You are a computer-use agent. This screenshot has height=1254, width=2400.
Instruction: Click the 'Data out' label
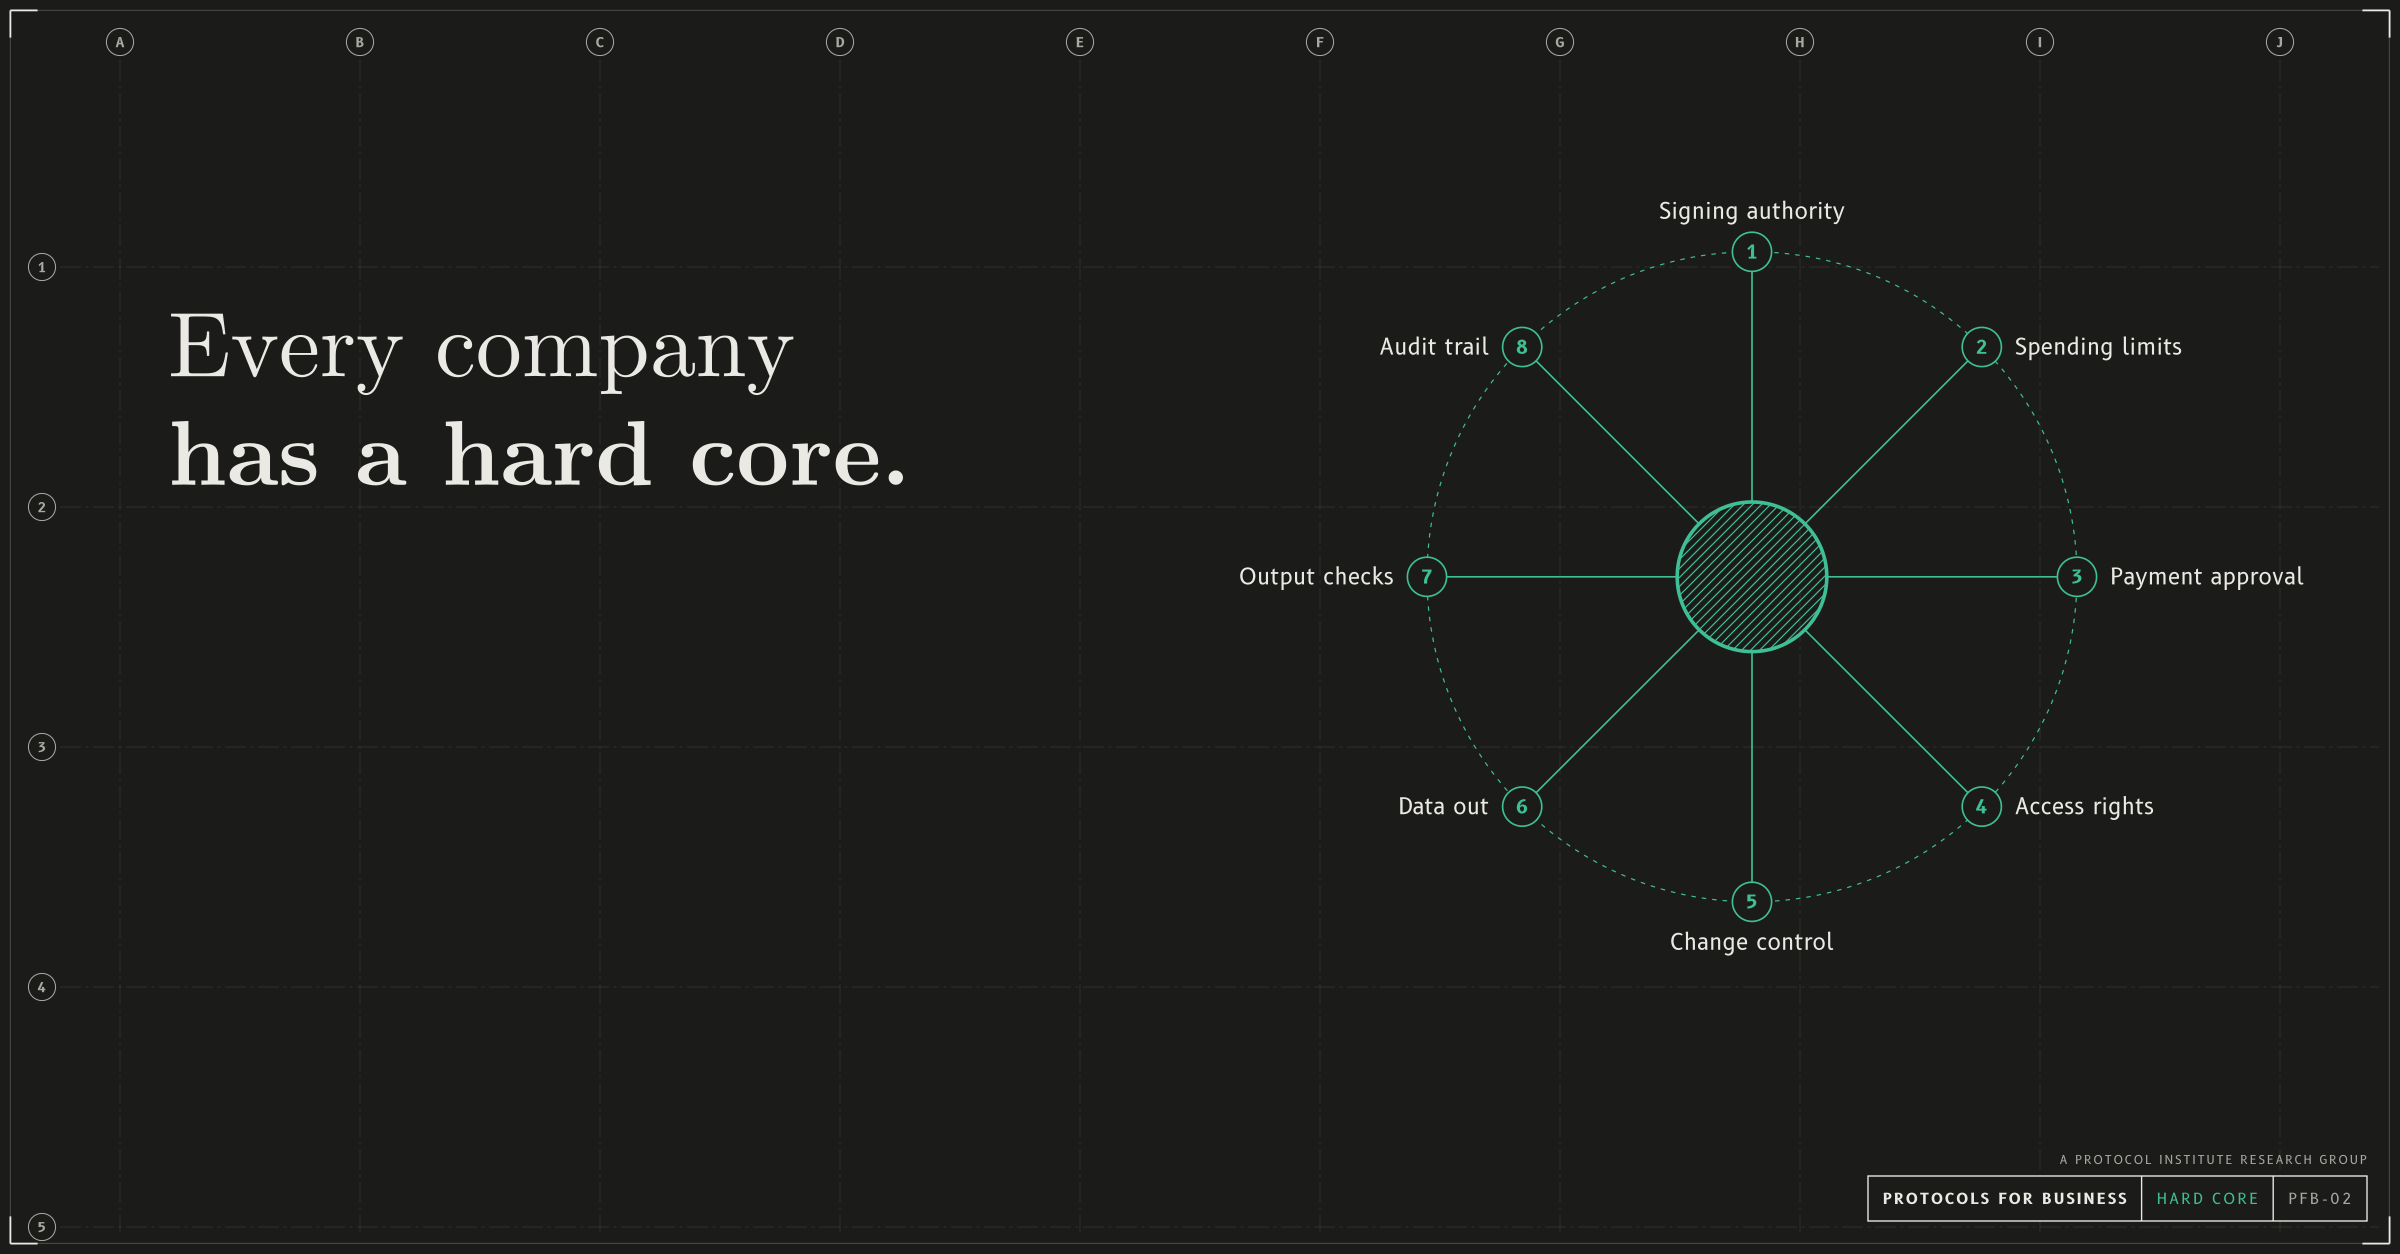pyautogui.click(x=1443, y=806)
